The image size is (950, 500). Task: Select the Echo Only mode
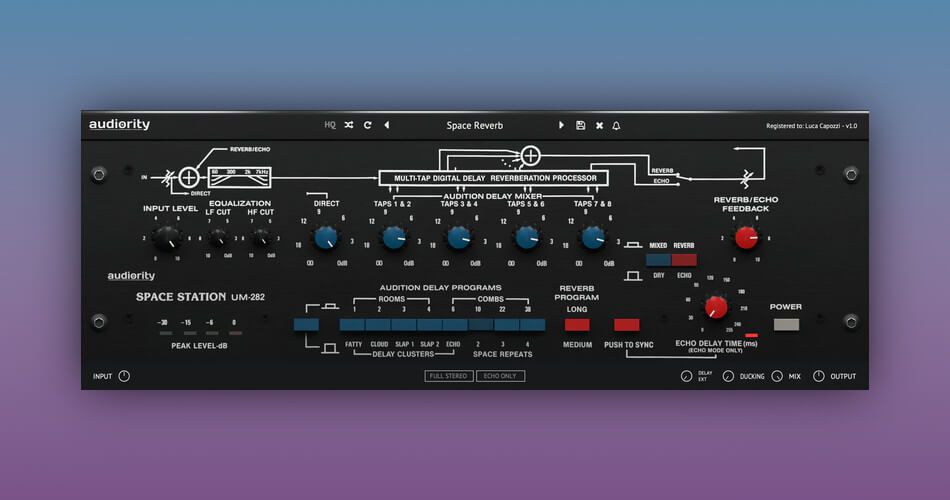pyautogui.click(x=500, y=376)
